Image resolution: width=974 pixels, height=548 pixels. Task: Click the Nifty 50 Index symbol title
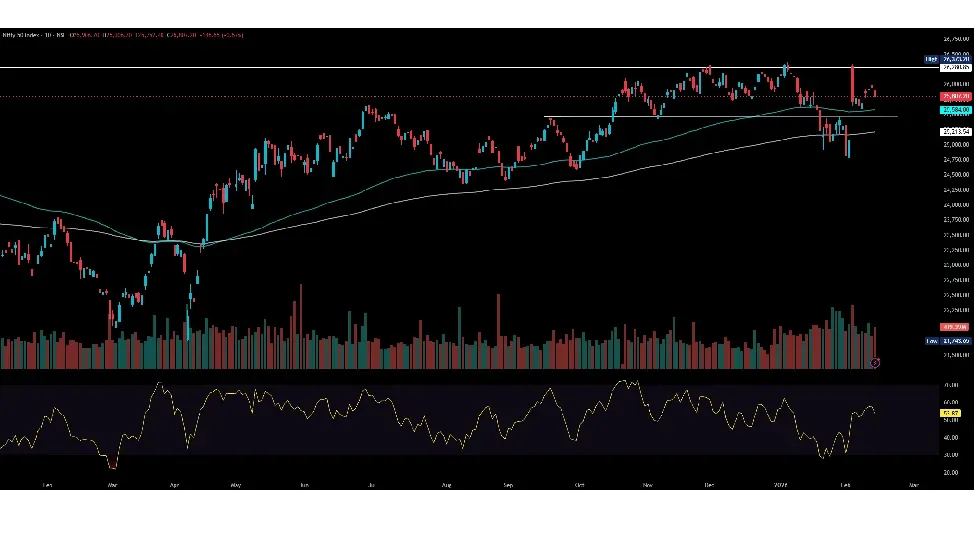pyautogui.click(x=20, y=35)
